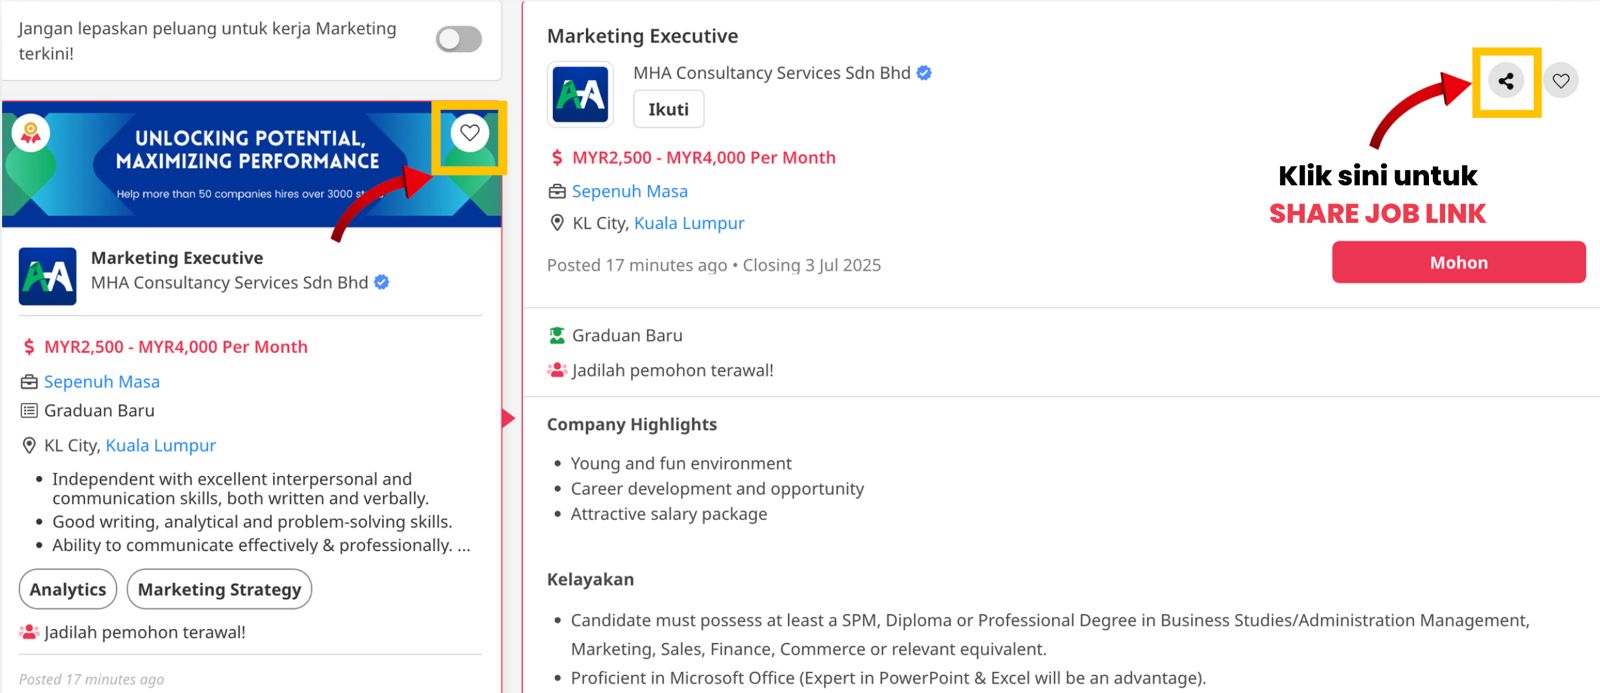The width and height of the screenshot is (1600, 693).
Task: Toggle the Marketing job alert switch
Action: 459,39
